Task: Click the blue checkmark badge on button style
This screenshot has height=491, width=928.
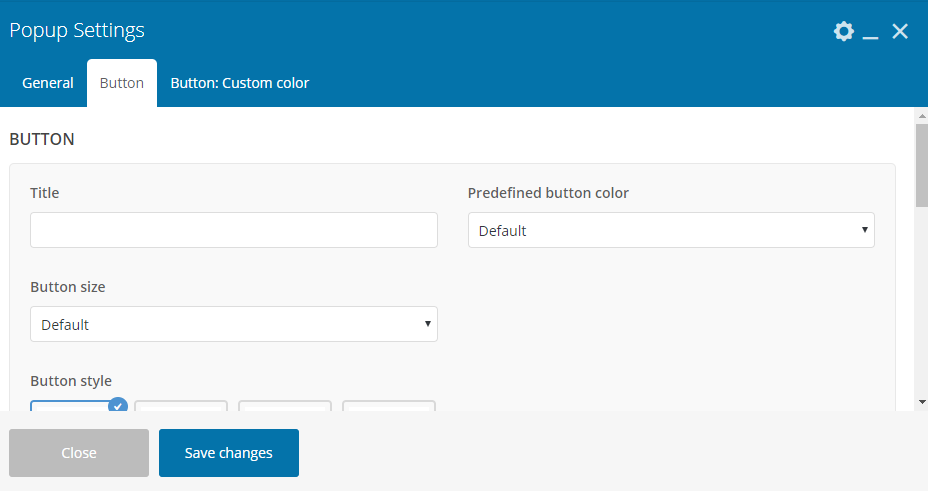Action: 118,404
